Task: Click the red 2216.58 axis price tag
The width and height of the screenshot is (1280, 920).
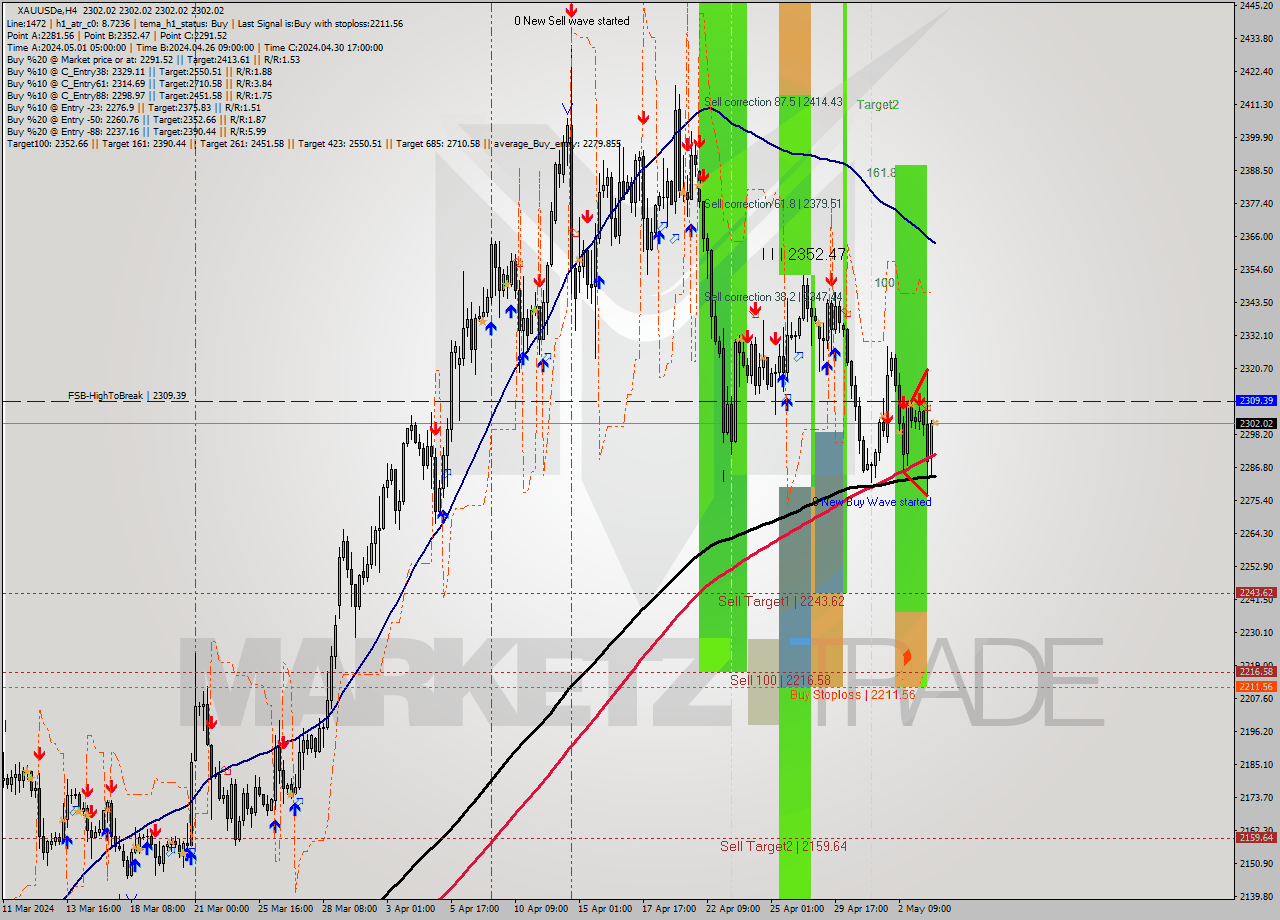Action: point(1256,672)
